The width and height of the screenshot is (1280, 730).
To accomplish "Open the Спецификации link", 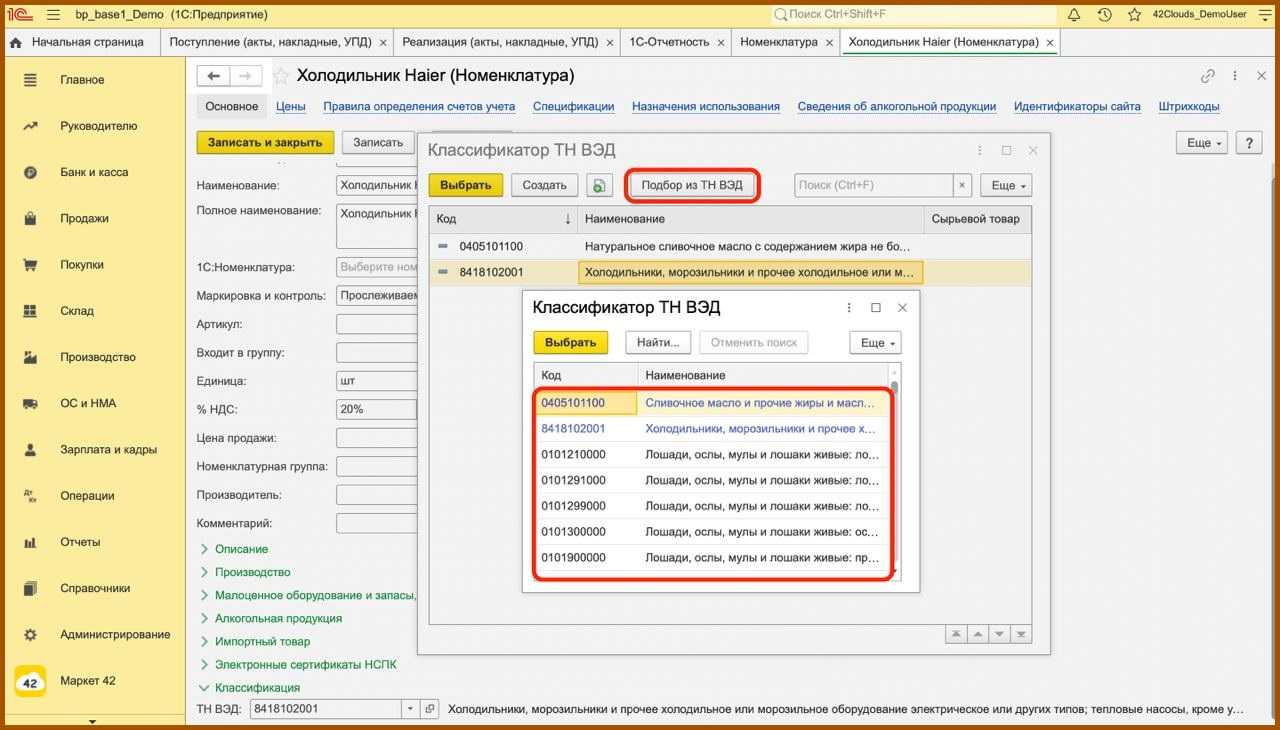I will [x=573, y=107].
